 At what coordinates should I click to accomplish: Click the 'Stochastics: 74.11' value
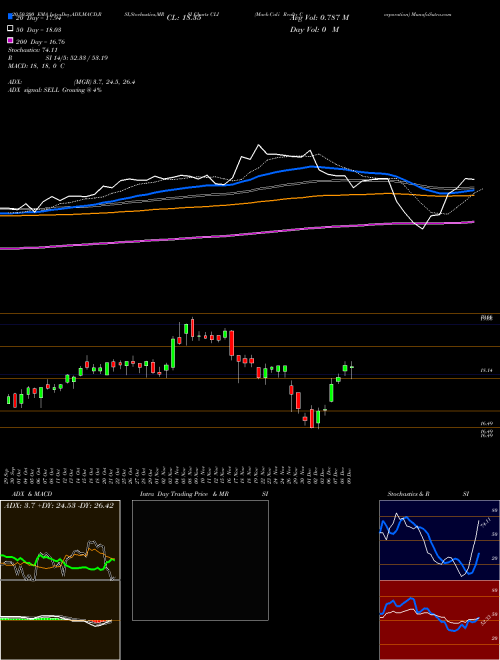(x=32, y=50)
